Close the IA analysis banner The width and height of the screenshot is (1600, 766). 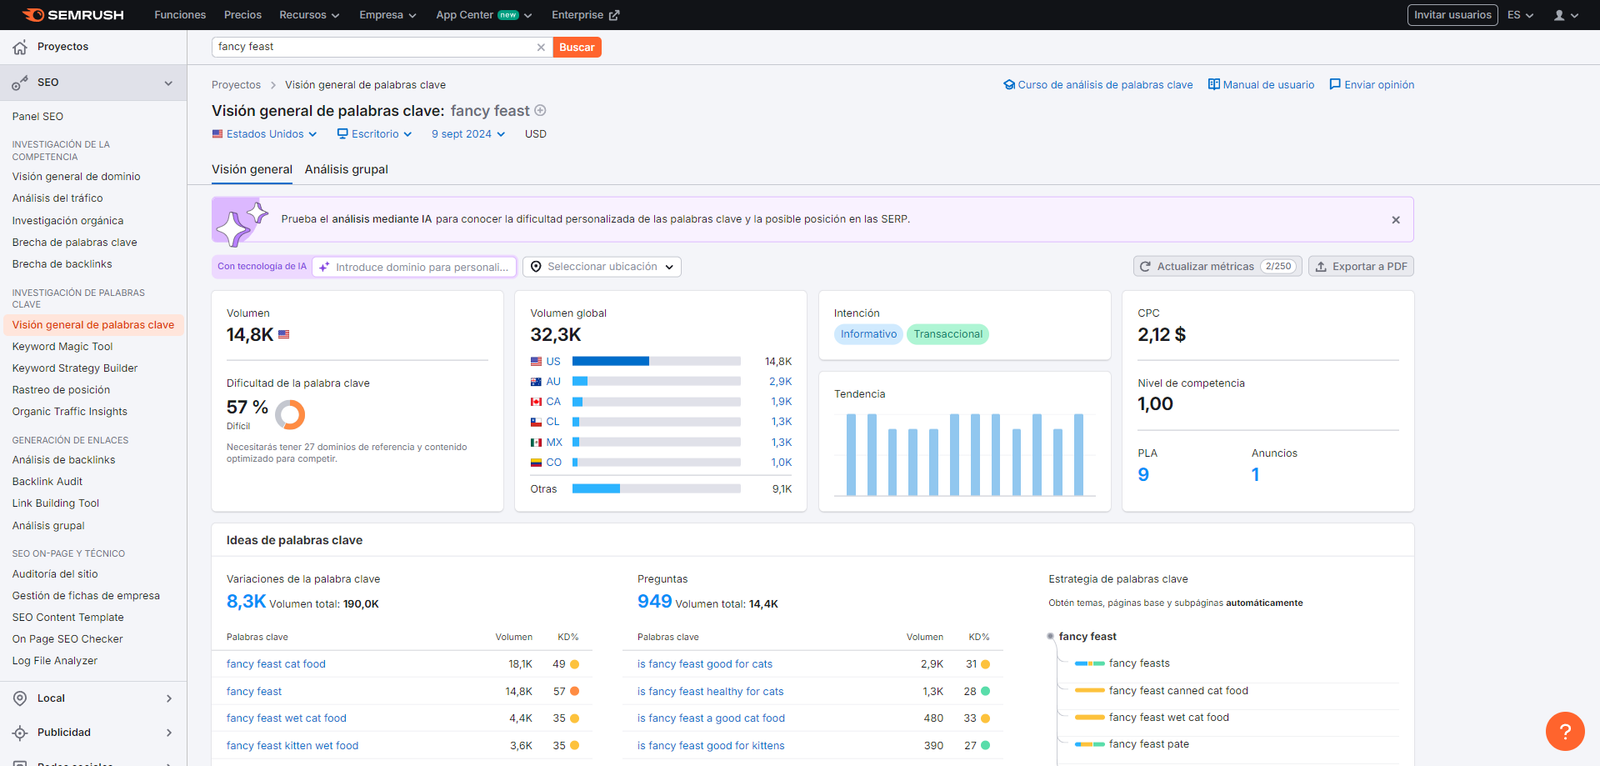[1396, 220]
